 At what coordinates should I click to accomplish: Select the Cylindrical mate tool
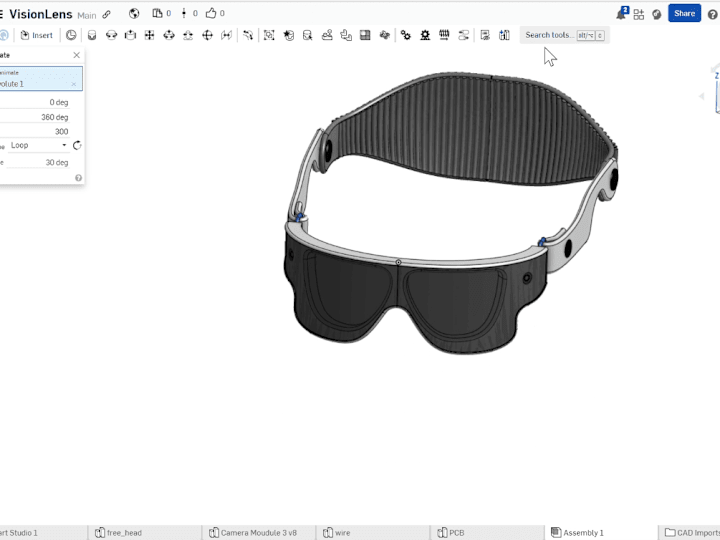(x=169, y=35)
